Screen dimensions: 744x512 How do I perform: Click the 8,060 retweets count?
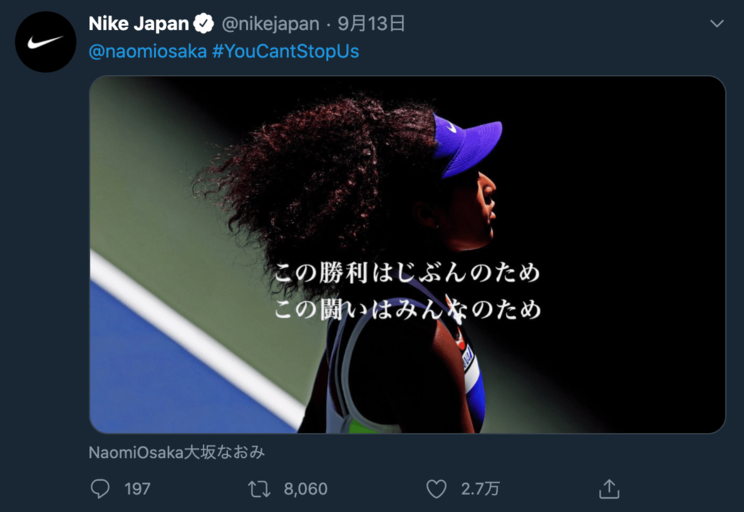306,489
